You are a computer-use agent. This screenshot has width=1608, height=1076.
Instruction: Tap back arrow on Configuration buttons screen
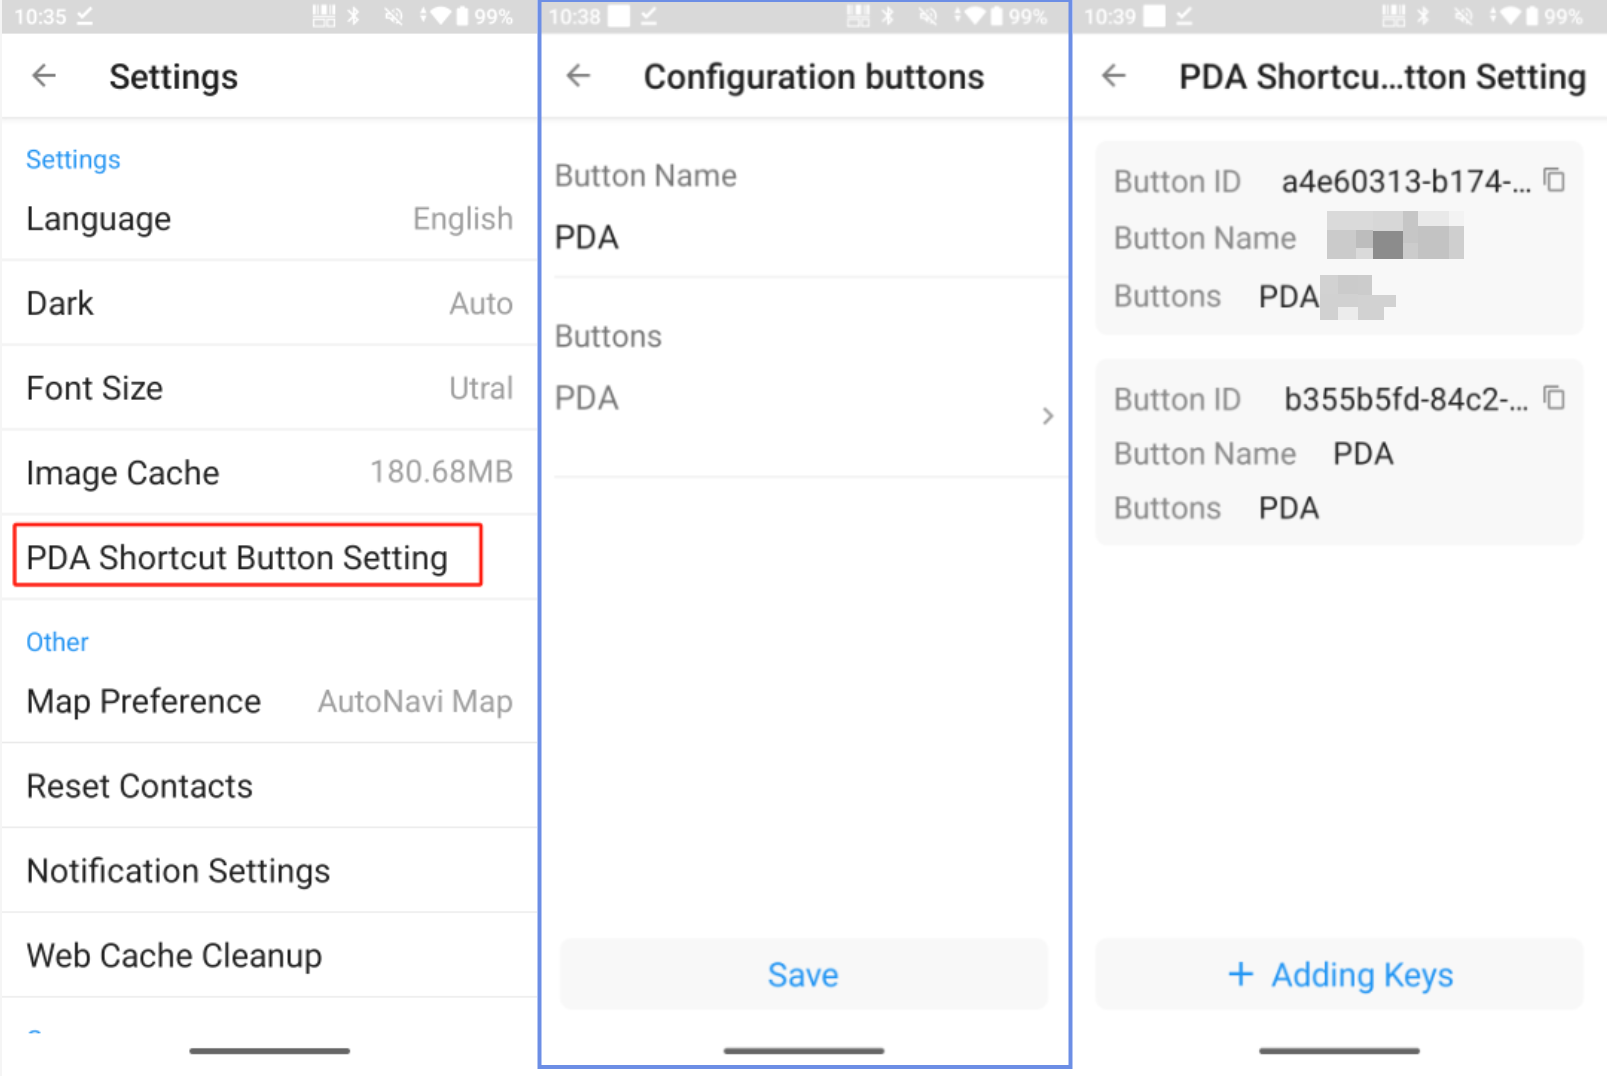coord(579,76)
